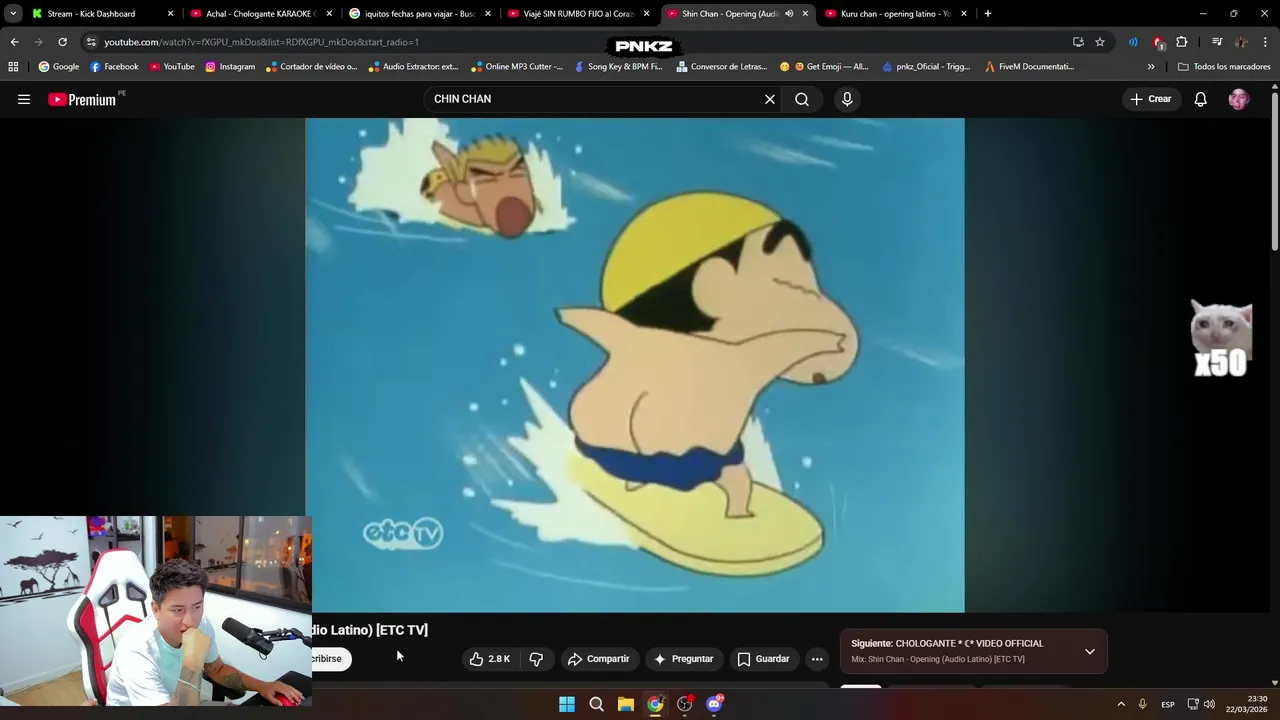Switch to the iquitos fechas para viajar tab
Image resolution: width=1280 pixels, height=720 pixels.
[x=419, y=14]
